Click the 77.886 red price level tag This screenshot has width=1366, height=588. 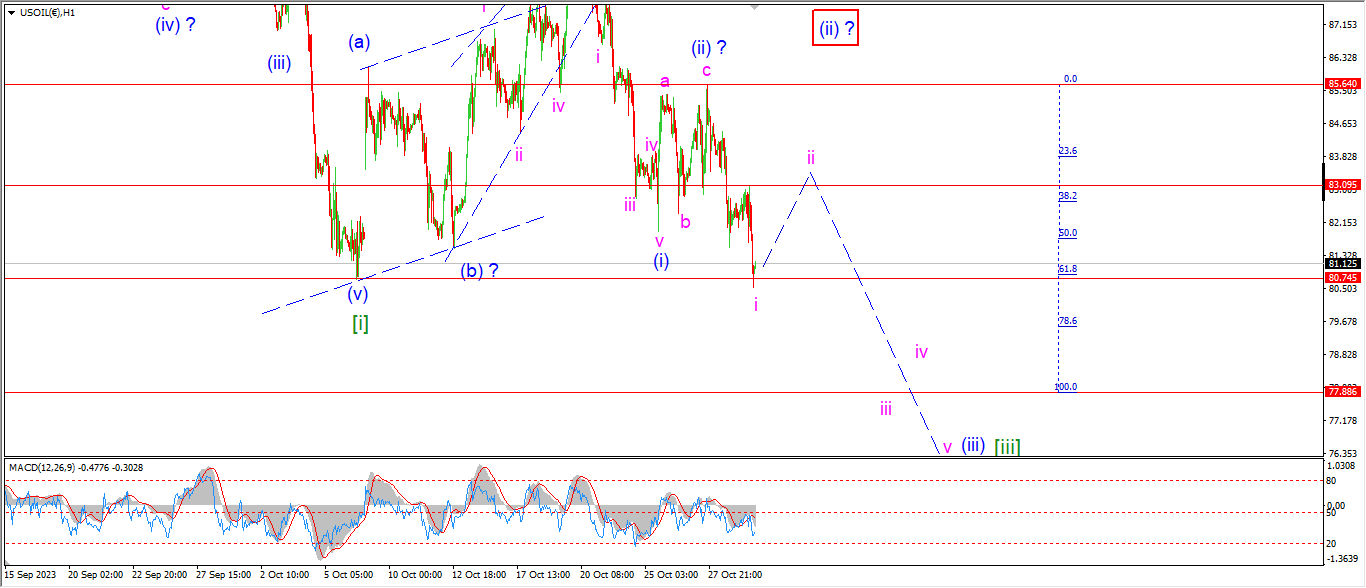pos(1341,392)
